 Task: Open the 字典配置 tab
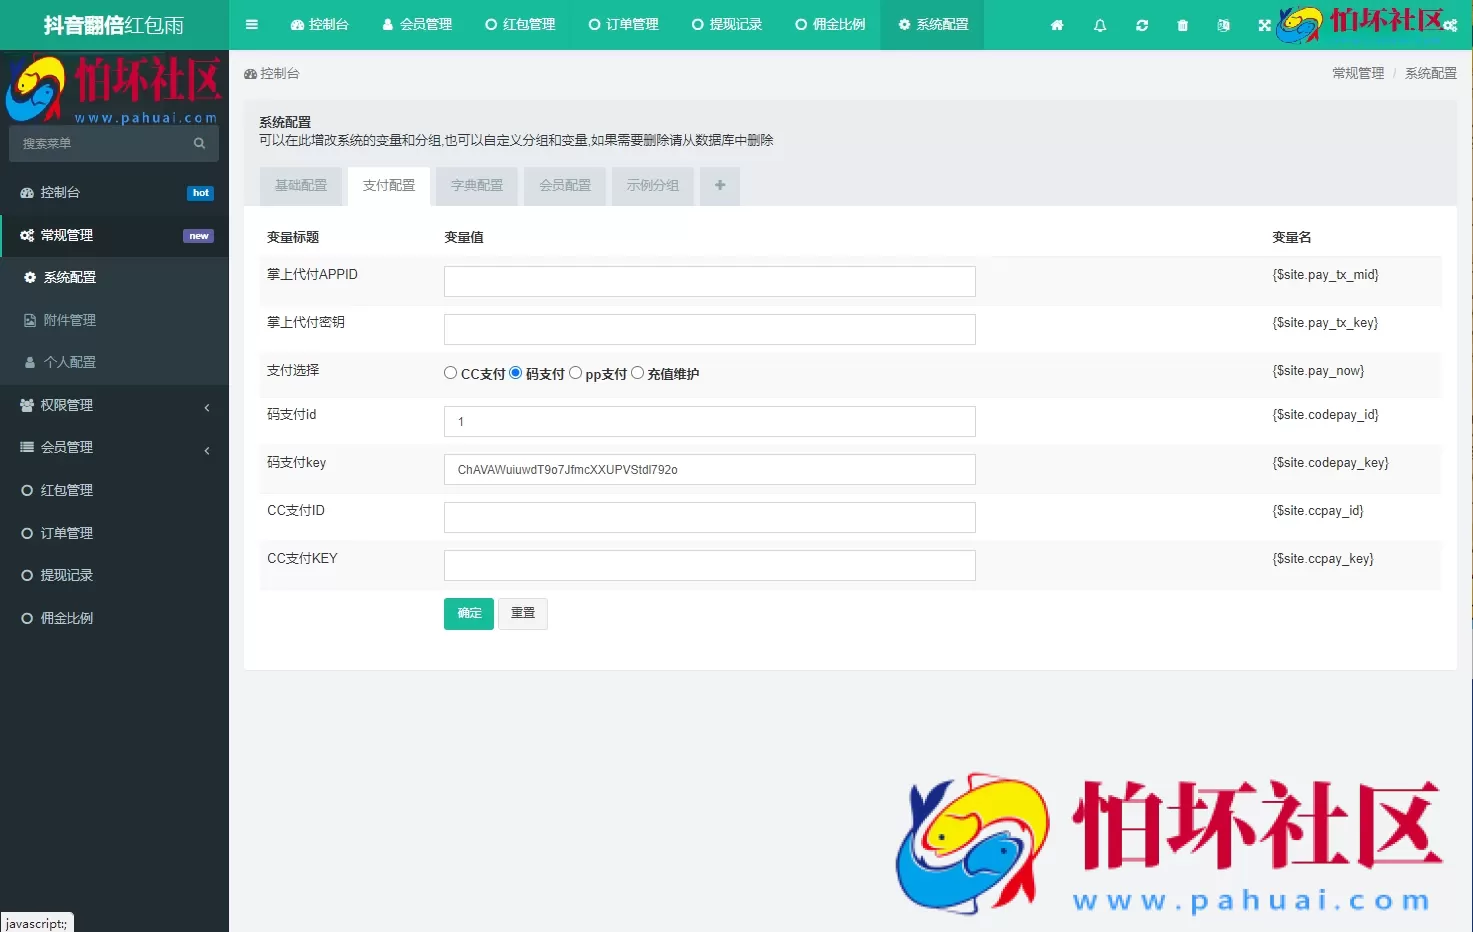pyautogui.click(x=476, y=185)
